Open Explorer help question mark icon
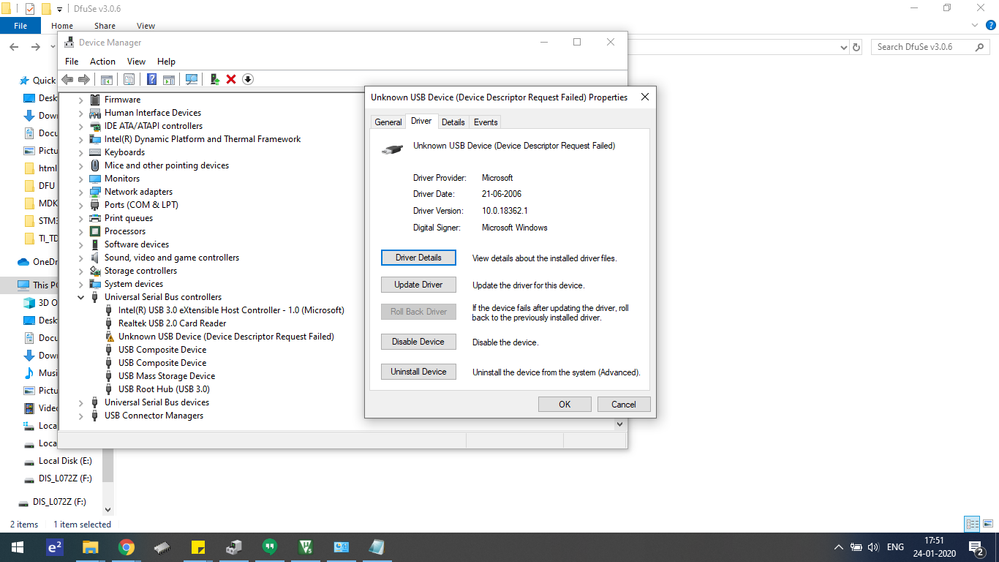Image resolution: width=999 pixels, height=562 pixels. pyautogui.click(x=991, y=25)
